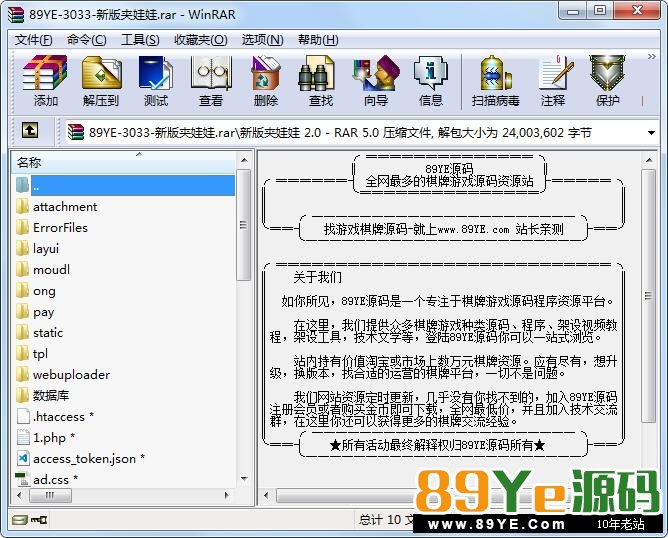This screenshot has height=538, width=668.
Task: Select the webuploader folder
Action: [x=71, y=374]
